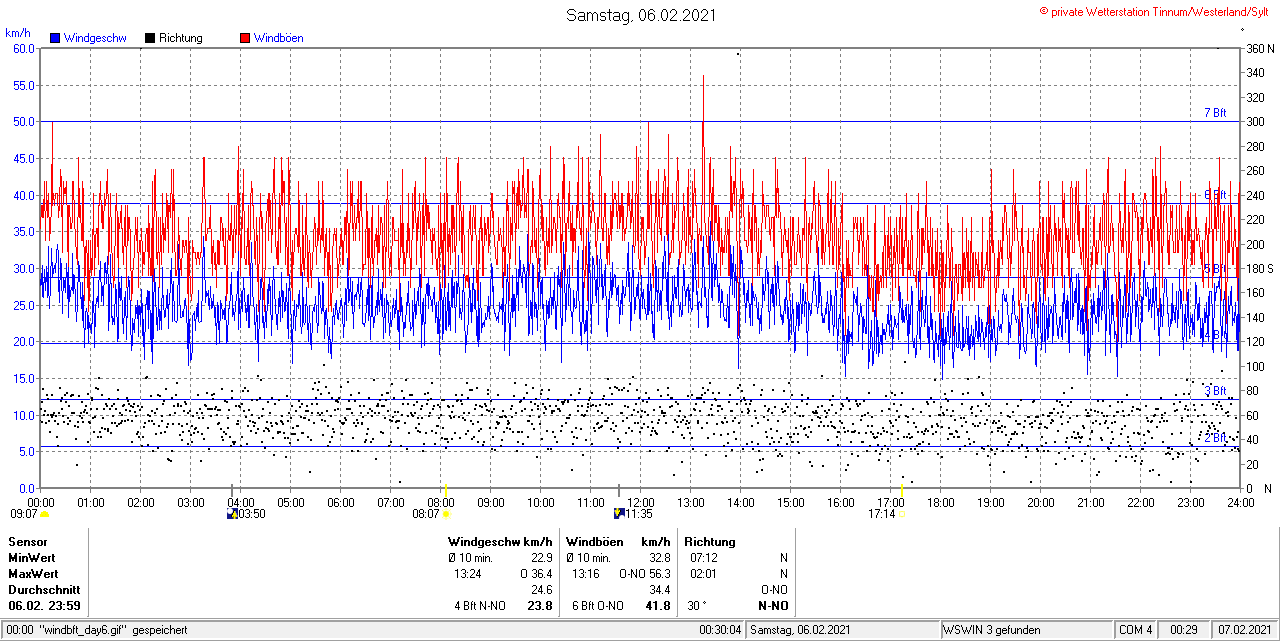
Task: Click the direction time 07:12
Action: pos(704,558)
